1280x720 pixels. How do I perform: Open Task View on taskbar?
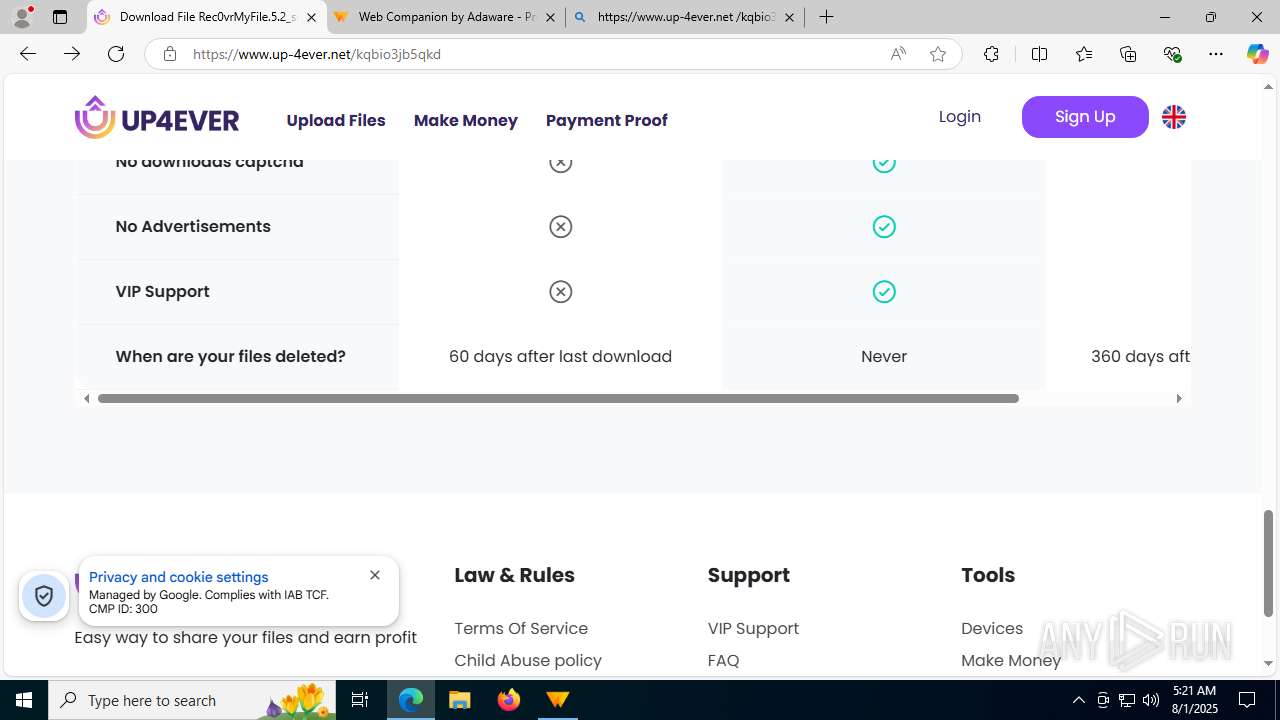pos(360,700)
